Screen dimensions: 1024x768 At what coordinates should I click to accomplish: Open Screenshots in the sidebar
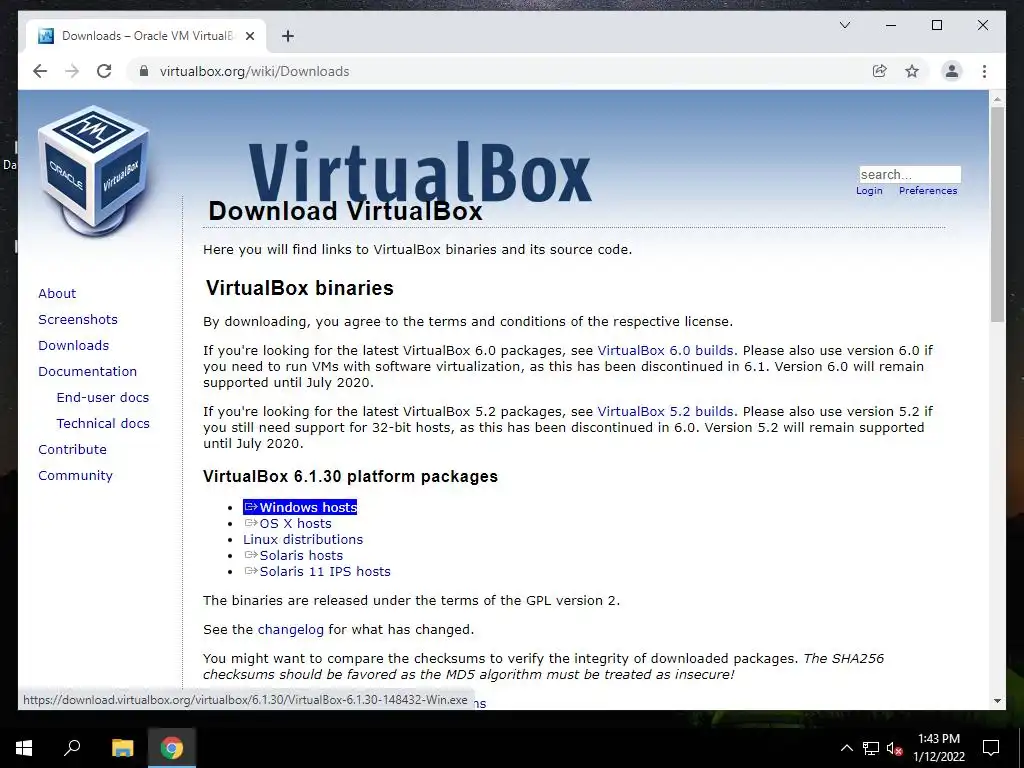click(78, 319)
